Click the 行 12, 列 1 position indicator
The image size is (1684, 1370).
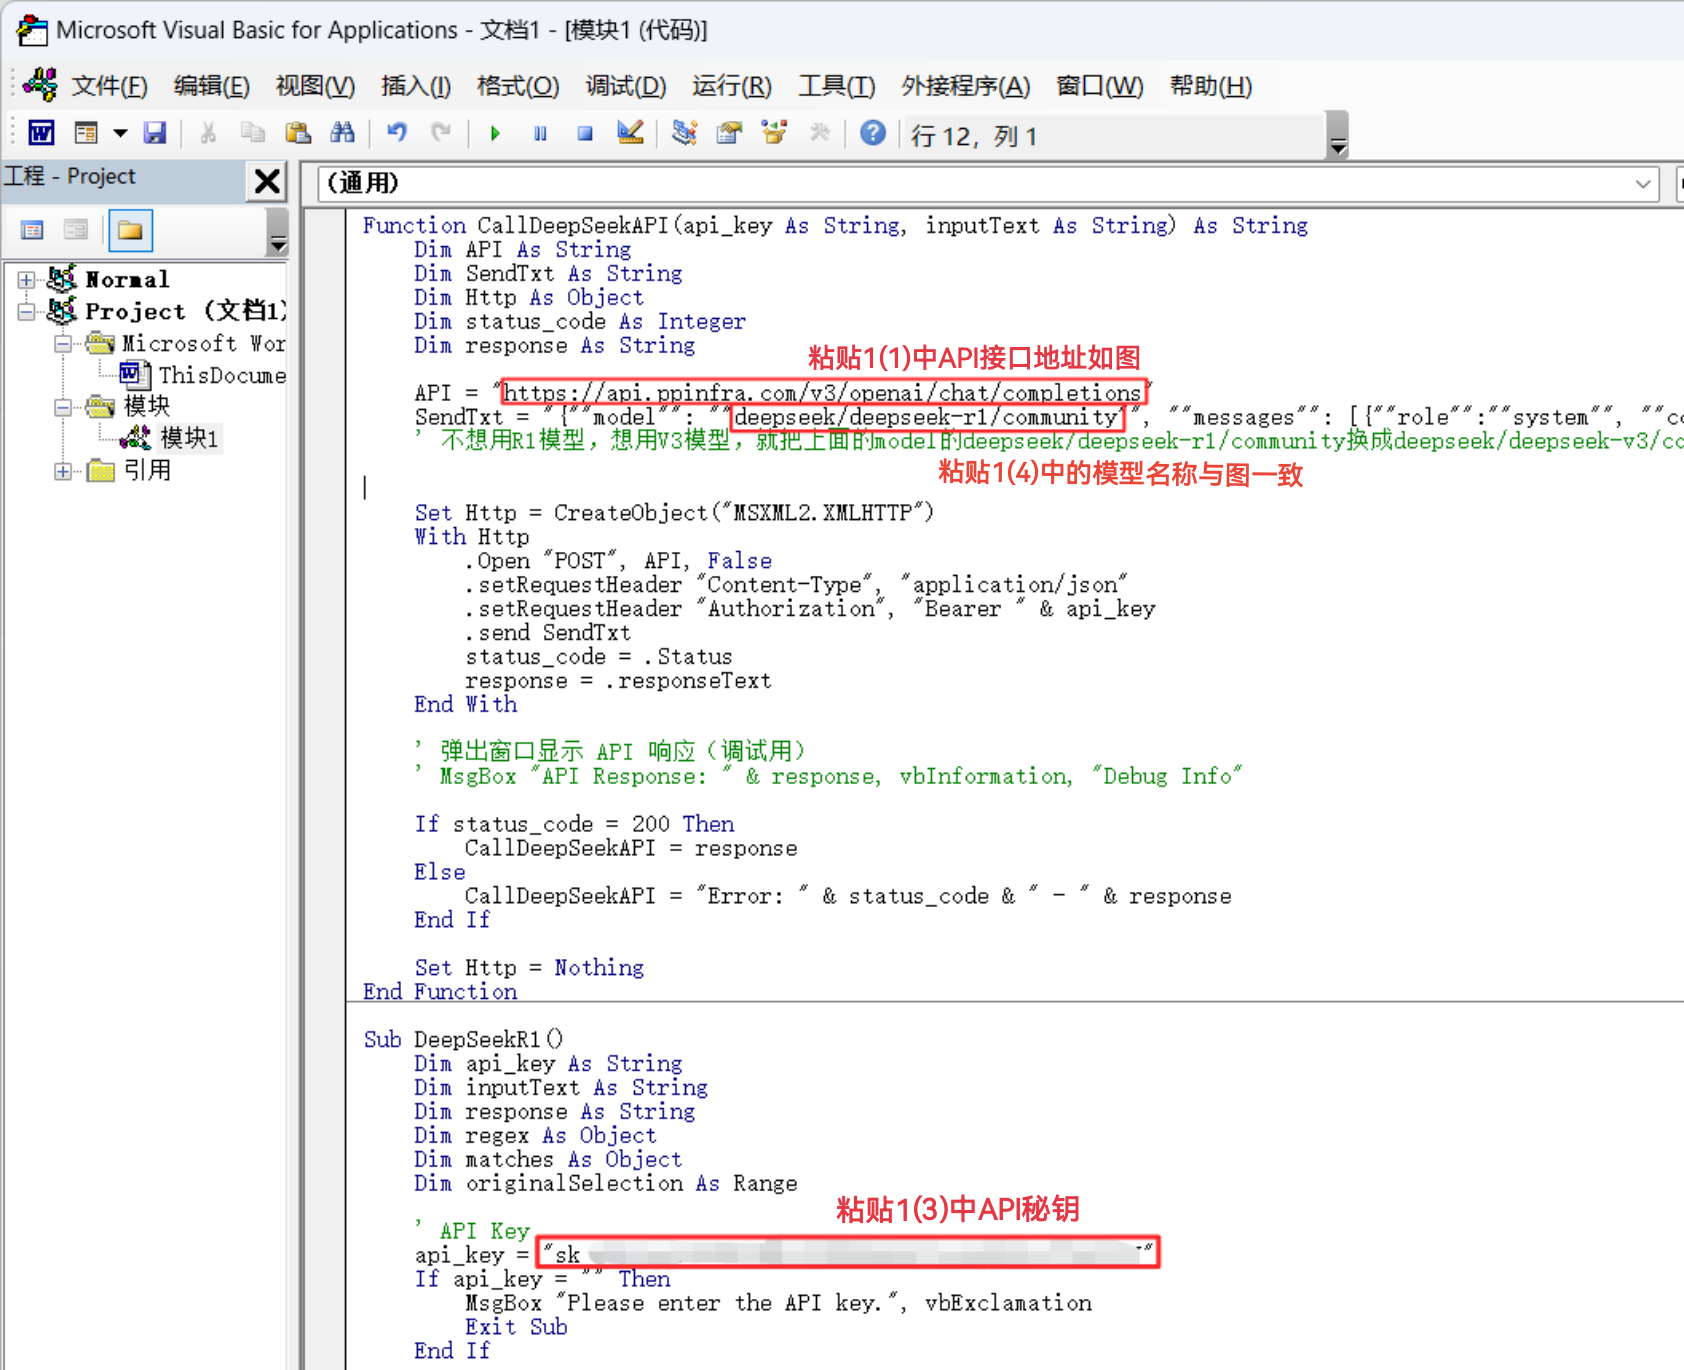974,136
